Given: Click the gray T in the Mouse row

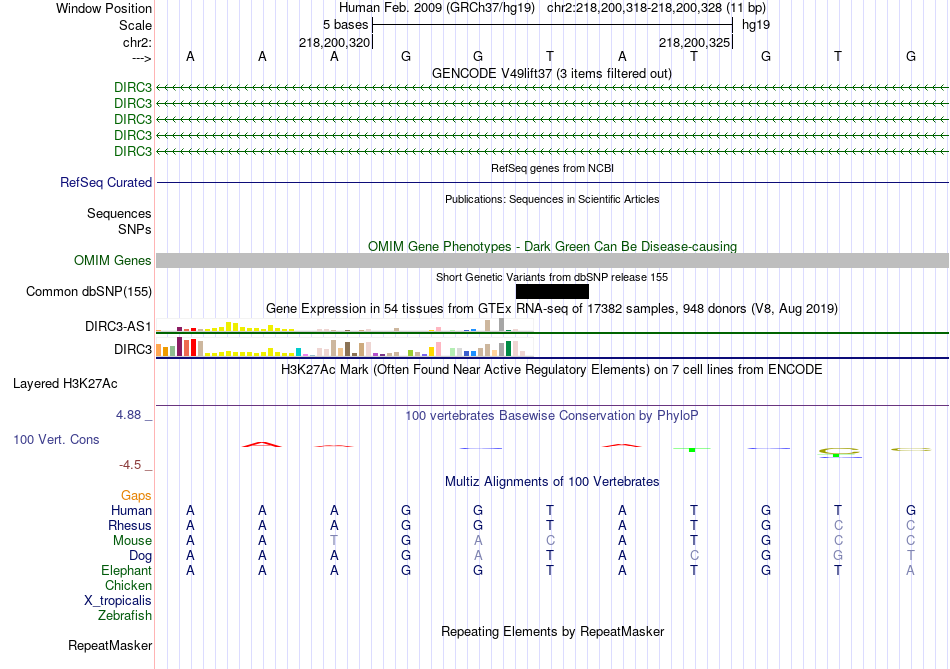Looking at the screenshot, I should [334, 541].
